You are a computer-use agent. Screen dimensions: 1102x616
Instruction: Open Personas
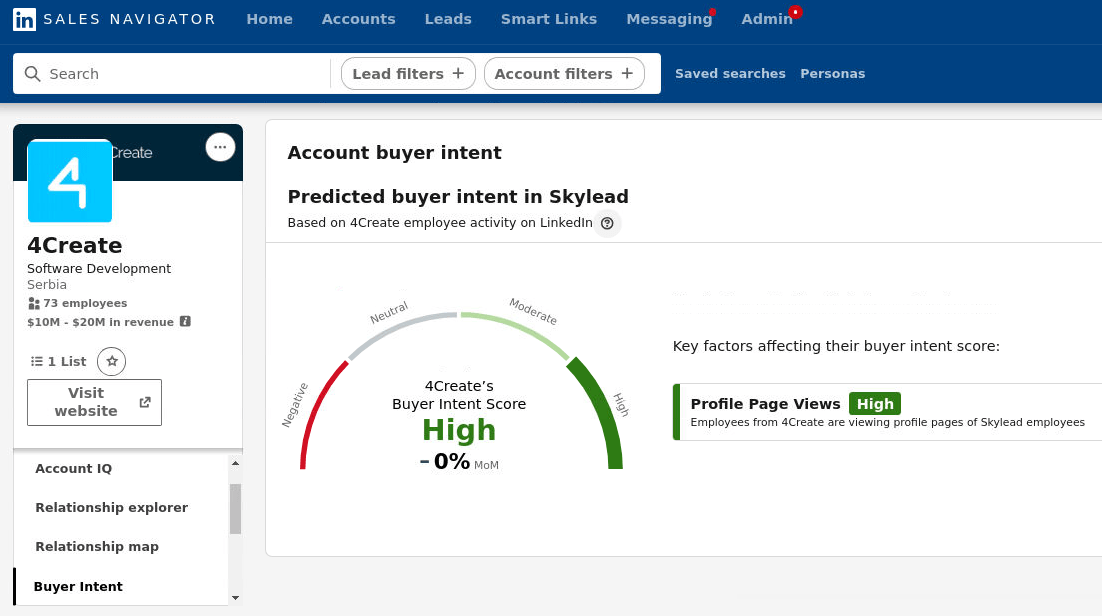(x=833, y=74)
